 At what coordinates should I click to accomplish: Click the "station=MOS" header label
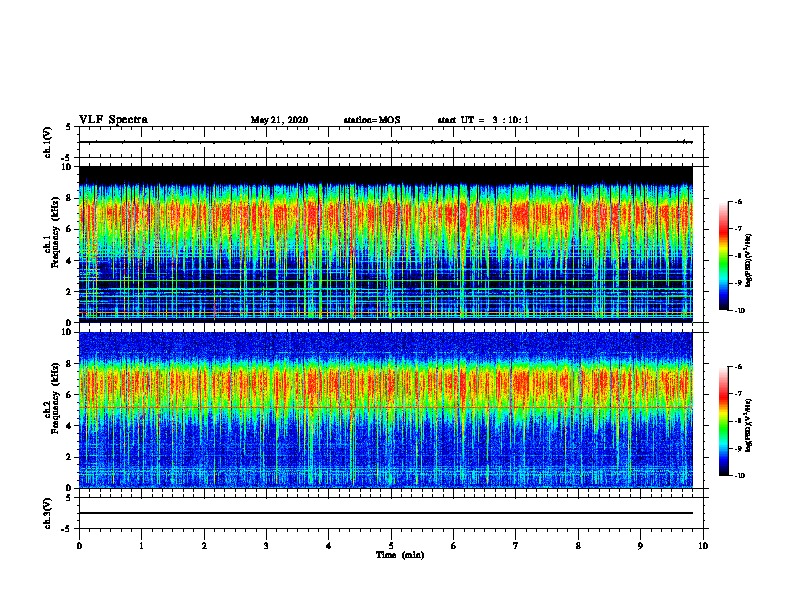click(372, 120)
